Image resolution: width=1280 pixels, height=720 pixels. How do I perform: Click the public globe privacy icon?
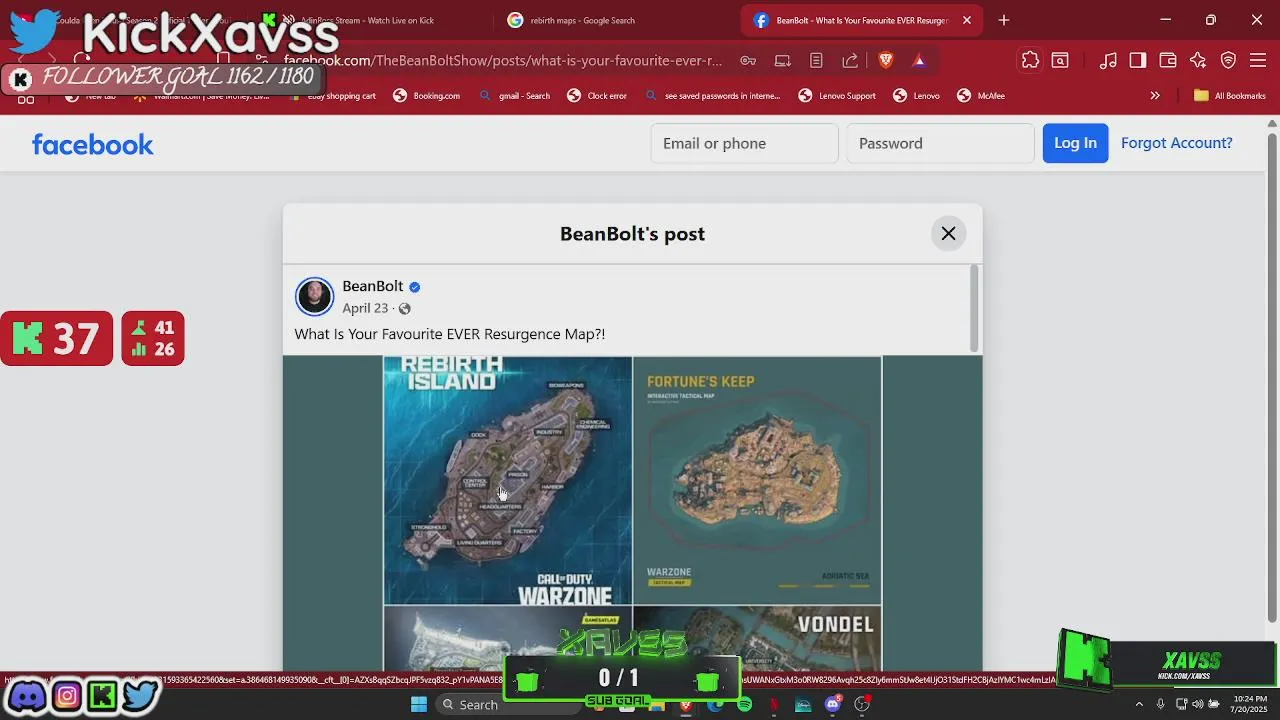pyautogui.click(x=404, y=308)
